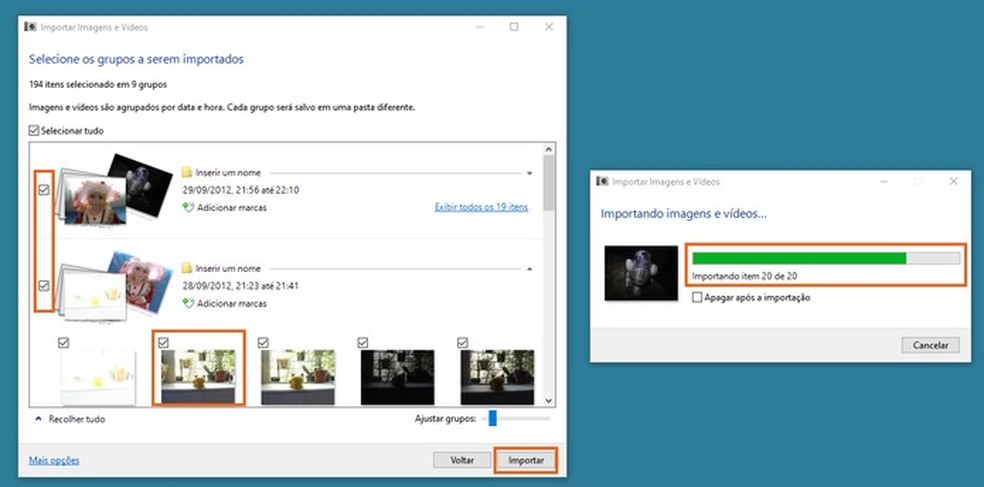Open the Mais opções link
Screen dimensions: 984x487
click(54, 460)
